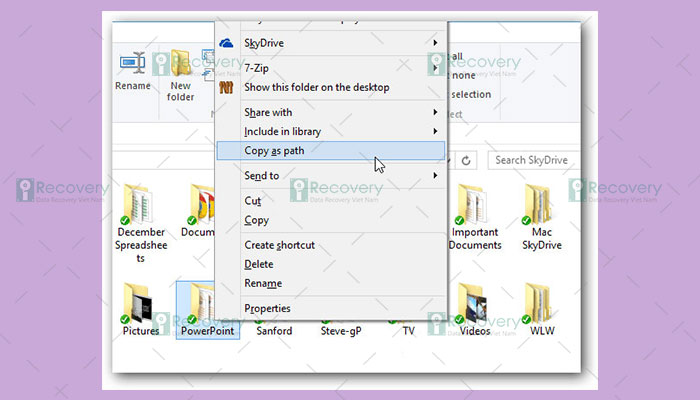The image size is (700, 400).
Task: Select the Important Documents folder
Action: point(475,218)
